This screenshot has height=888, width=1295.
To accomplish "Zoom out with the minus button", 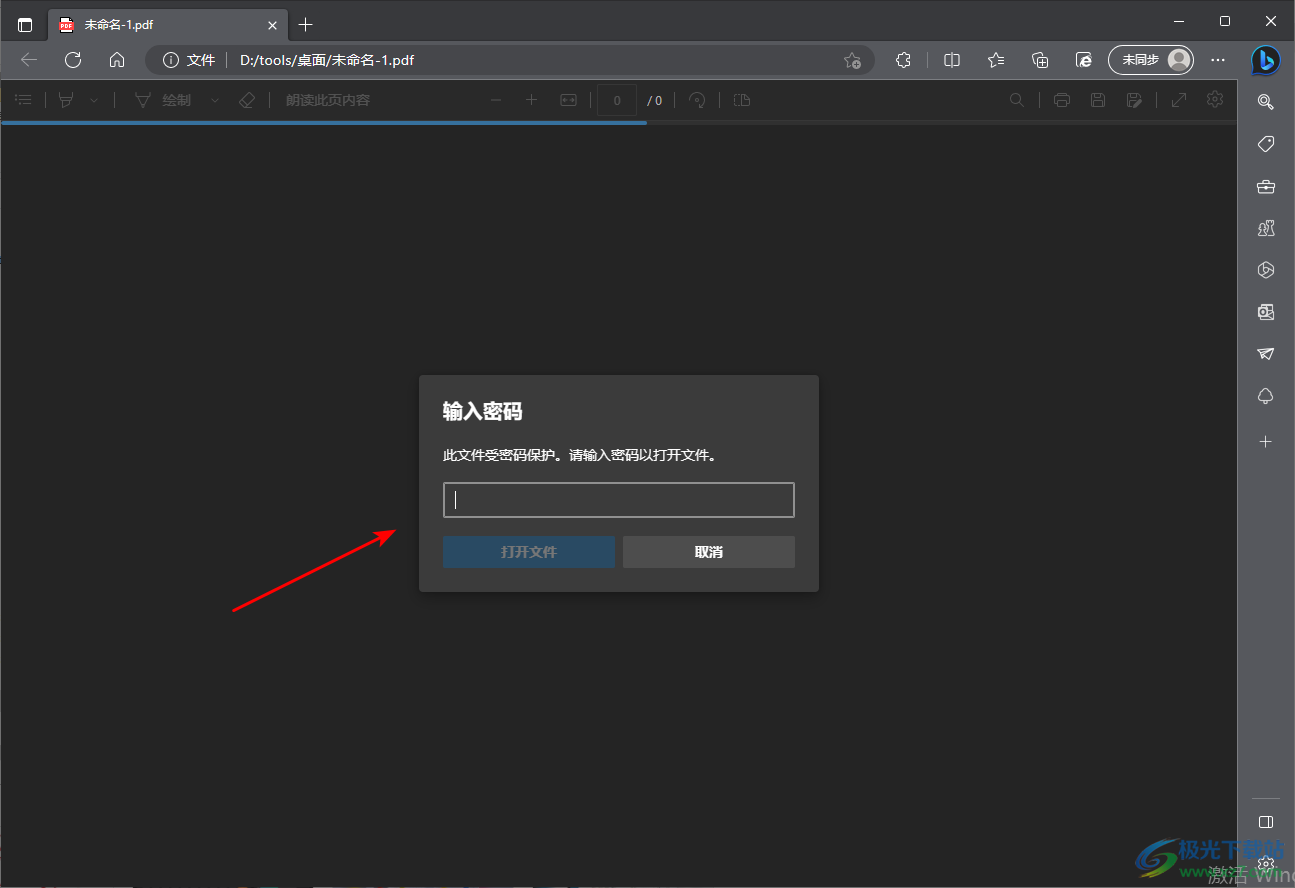I will [x=496, y=100].
